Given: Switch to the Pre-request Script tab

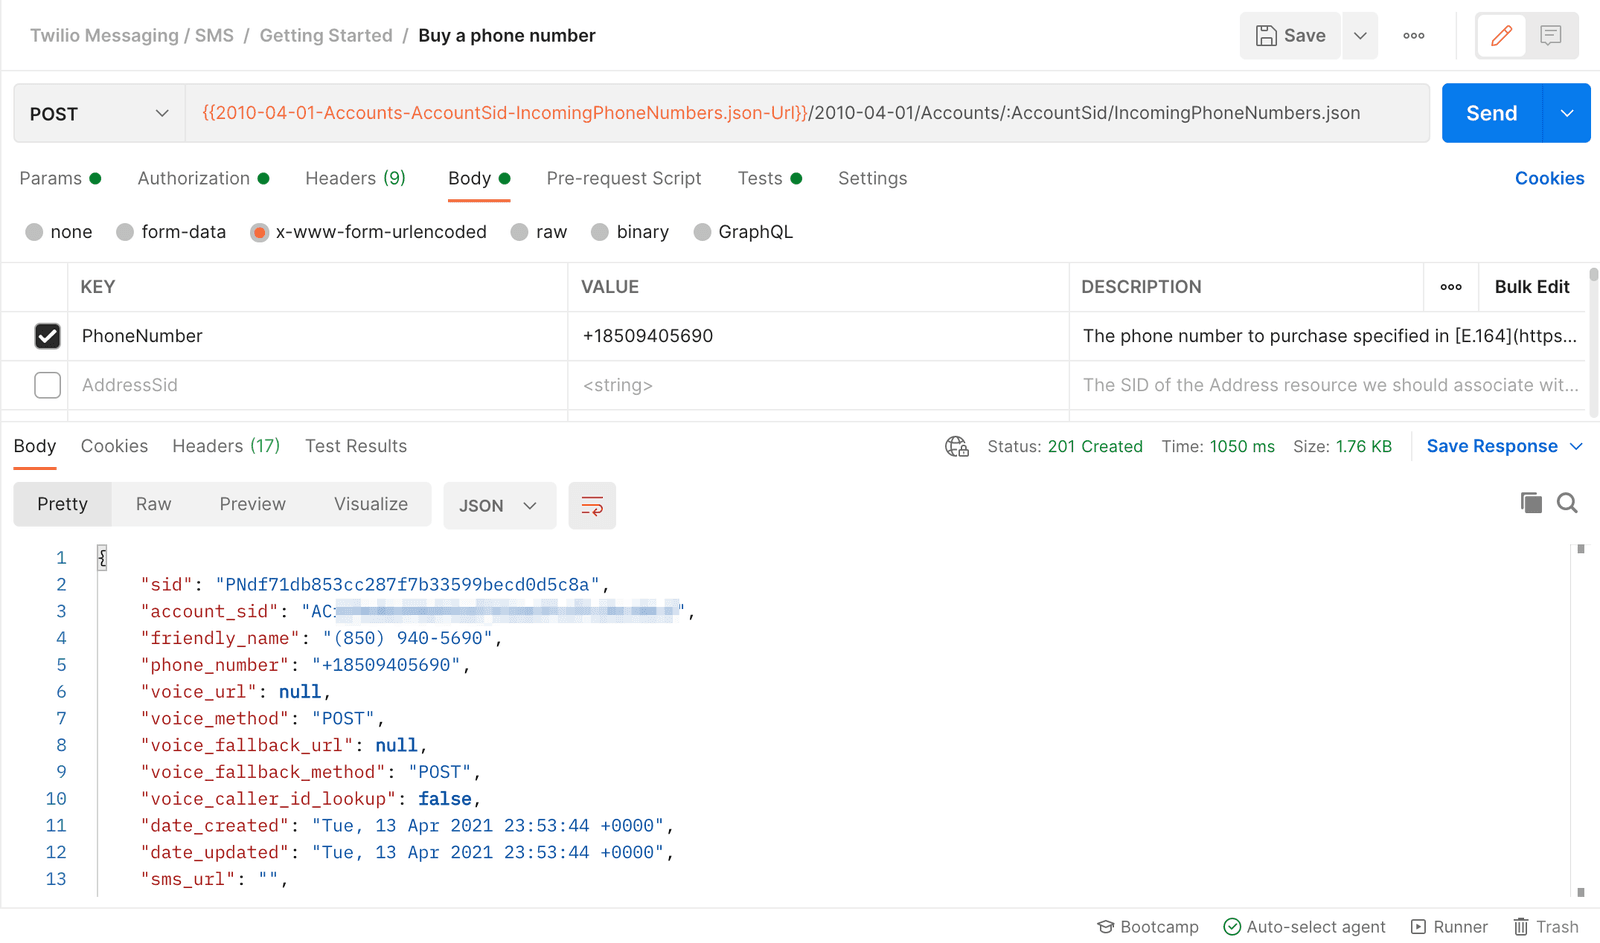Looking at the screenshot, I should coord(623,178).
